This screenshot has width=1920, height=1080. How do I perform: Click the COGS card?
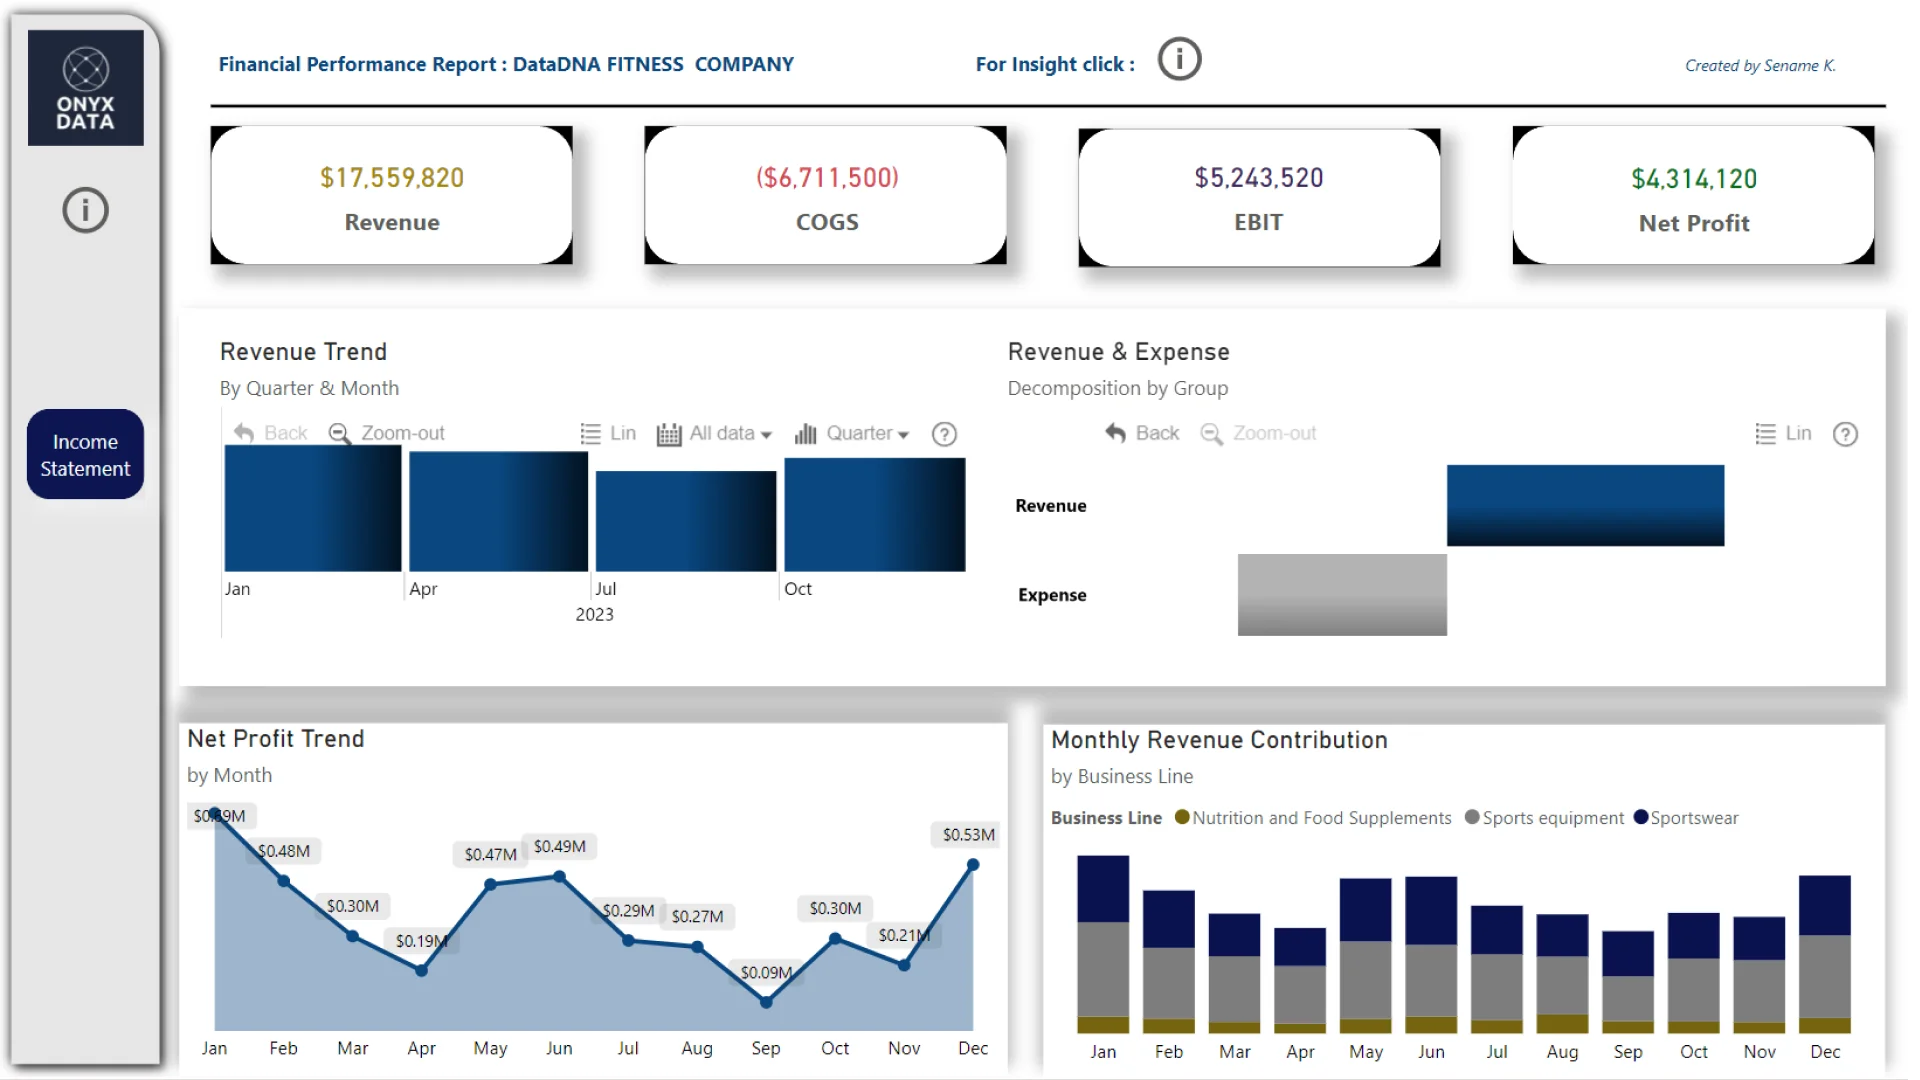pos(826,195)
